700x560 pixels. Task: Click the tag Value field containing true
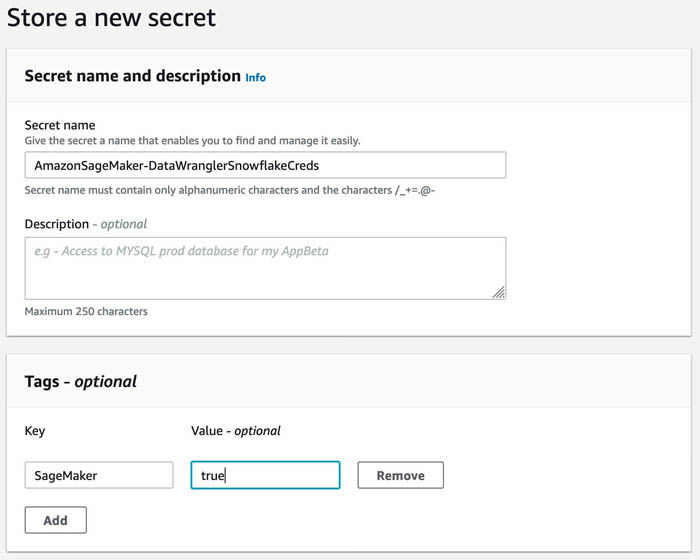[x=265, y=475]
